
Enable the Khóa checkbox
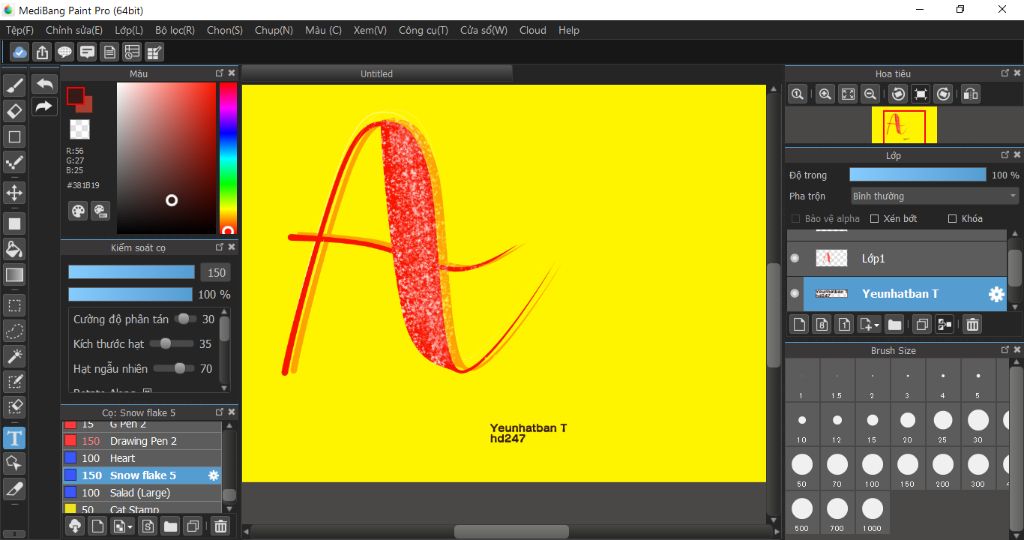click(952, 219)
